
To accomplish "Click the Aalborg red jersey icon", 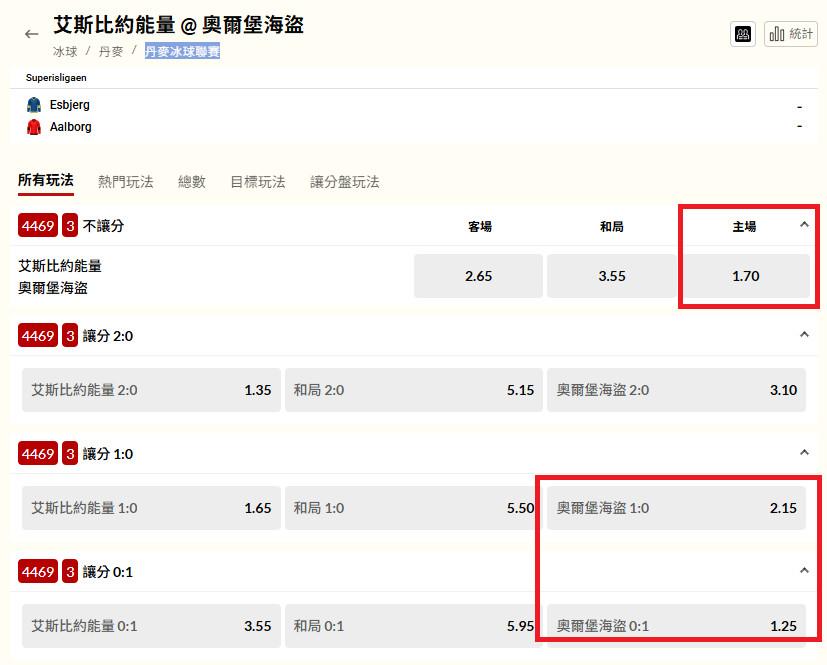I will click(x=34, y=127).
